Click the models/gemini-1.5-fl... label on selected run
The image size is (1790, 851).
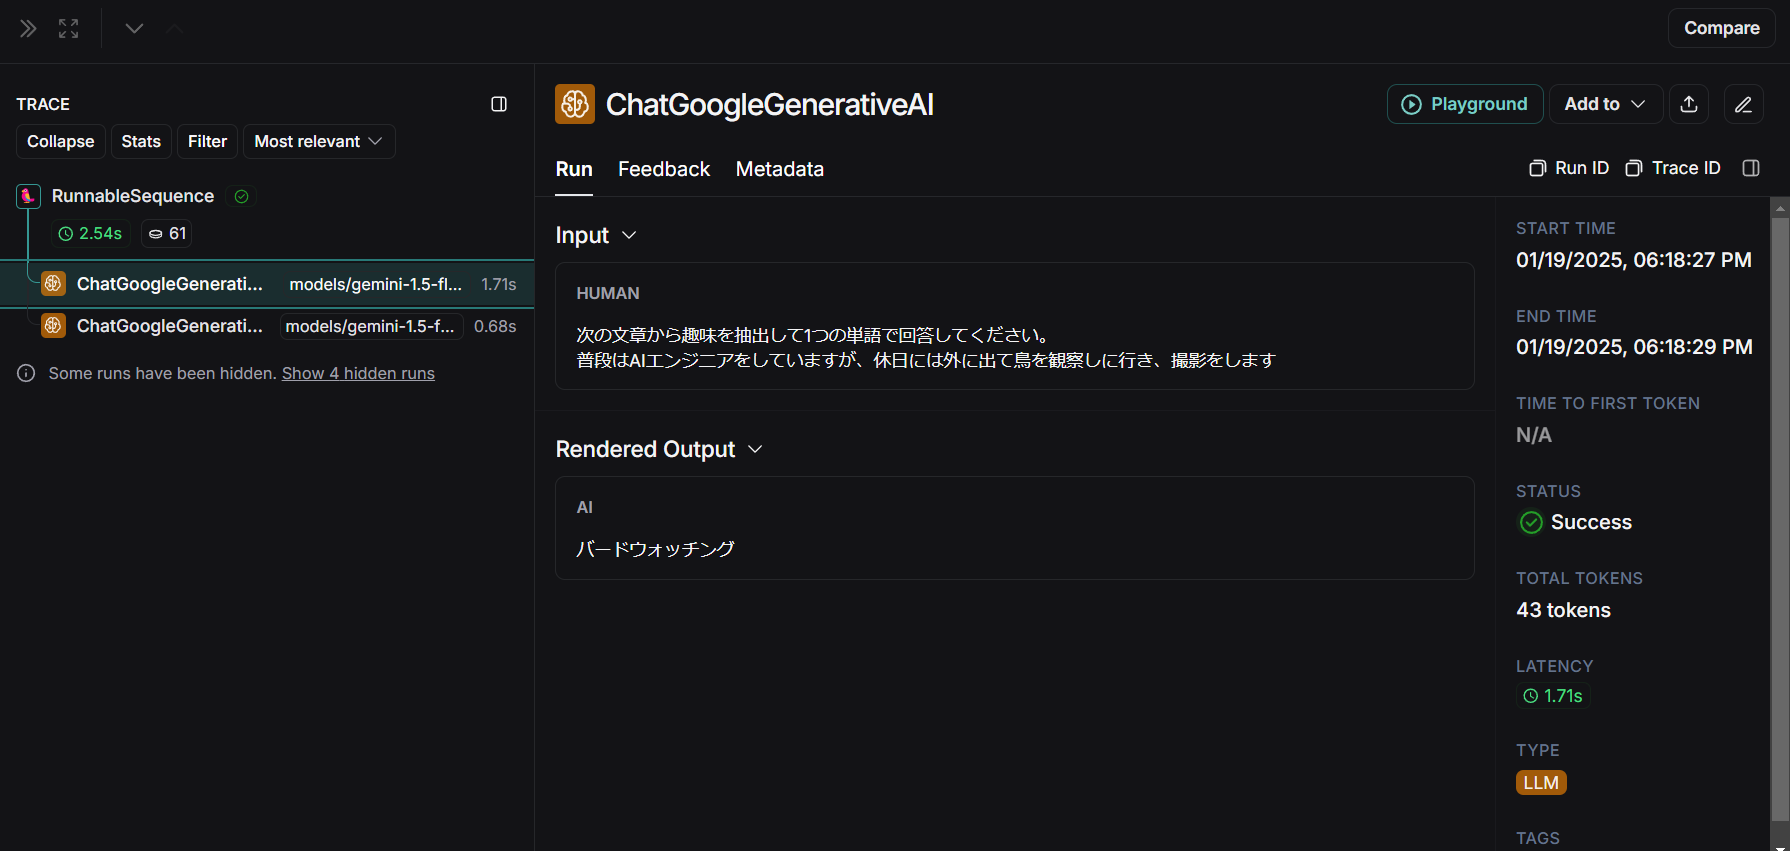tap(376, 284)
